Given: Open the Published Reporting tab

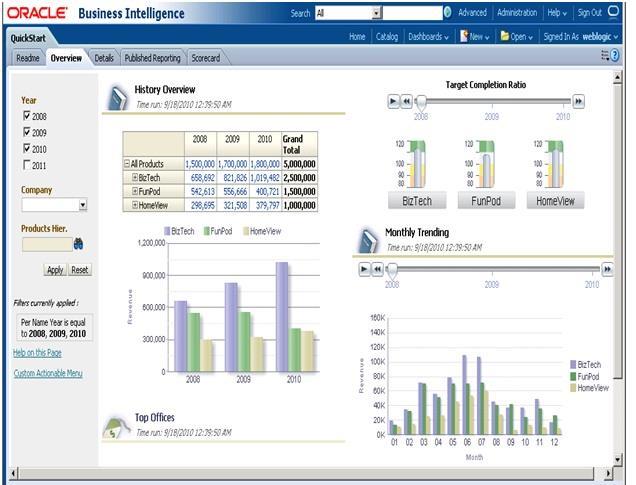Looking at the screenshot, I should click(x=153, y=58).
